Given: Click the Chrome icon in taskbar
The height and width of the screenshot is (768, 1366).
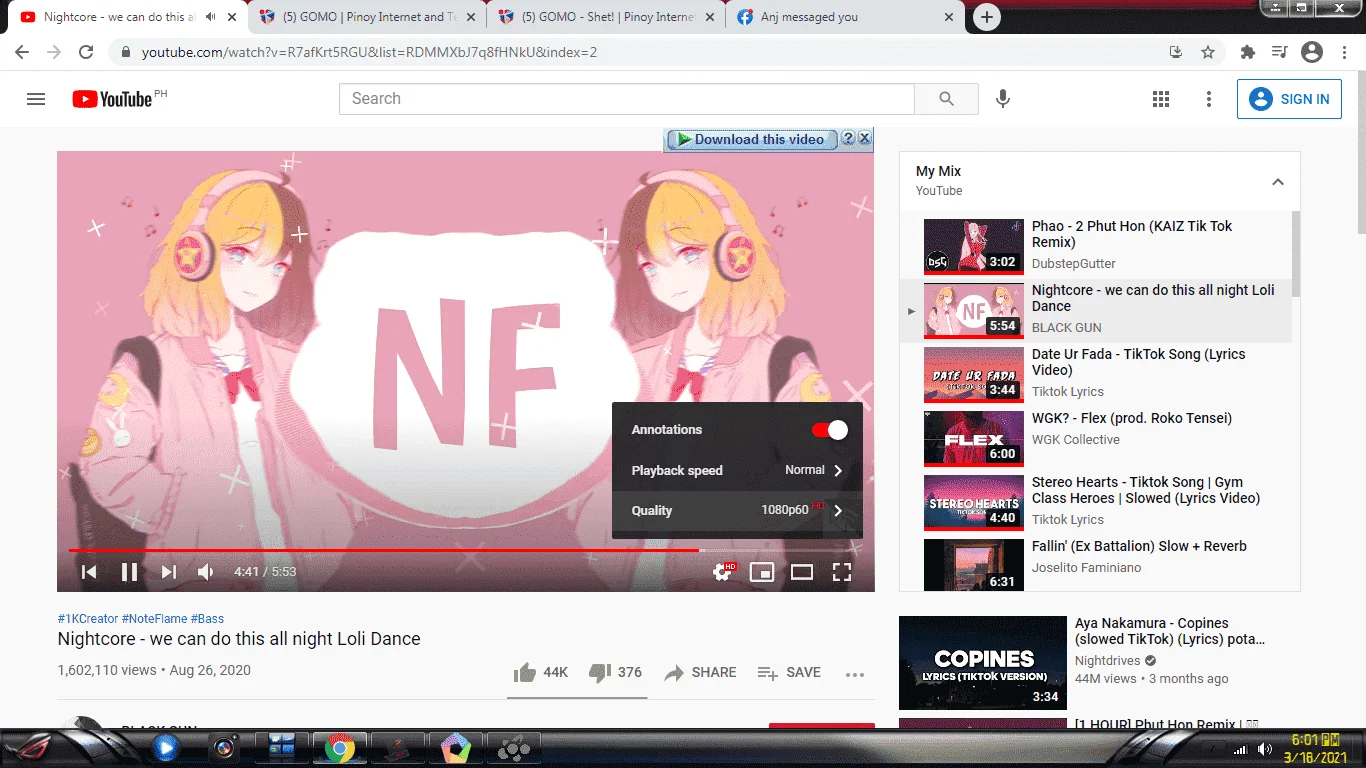Looking at the screenshot, I should coord(340,747).
